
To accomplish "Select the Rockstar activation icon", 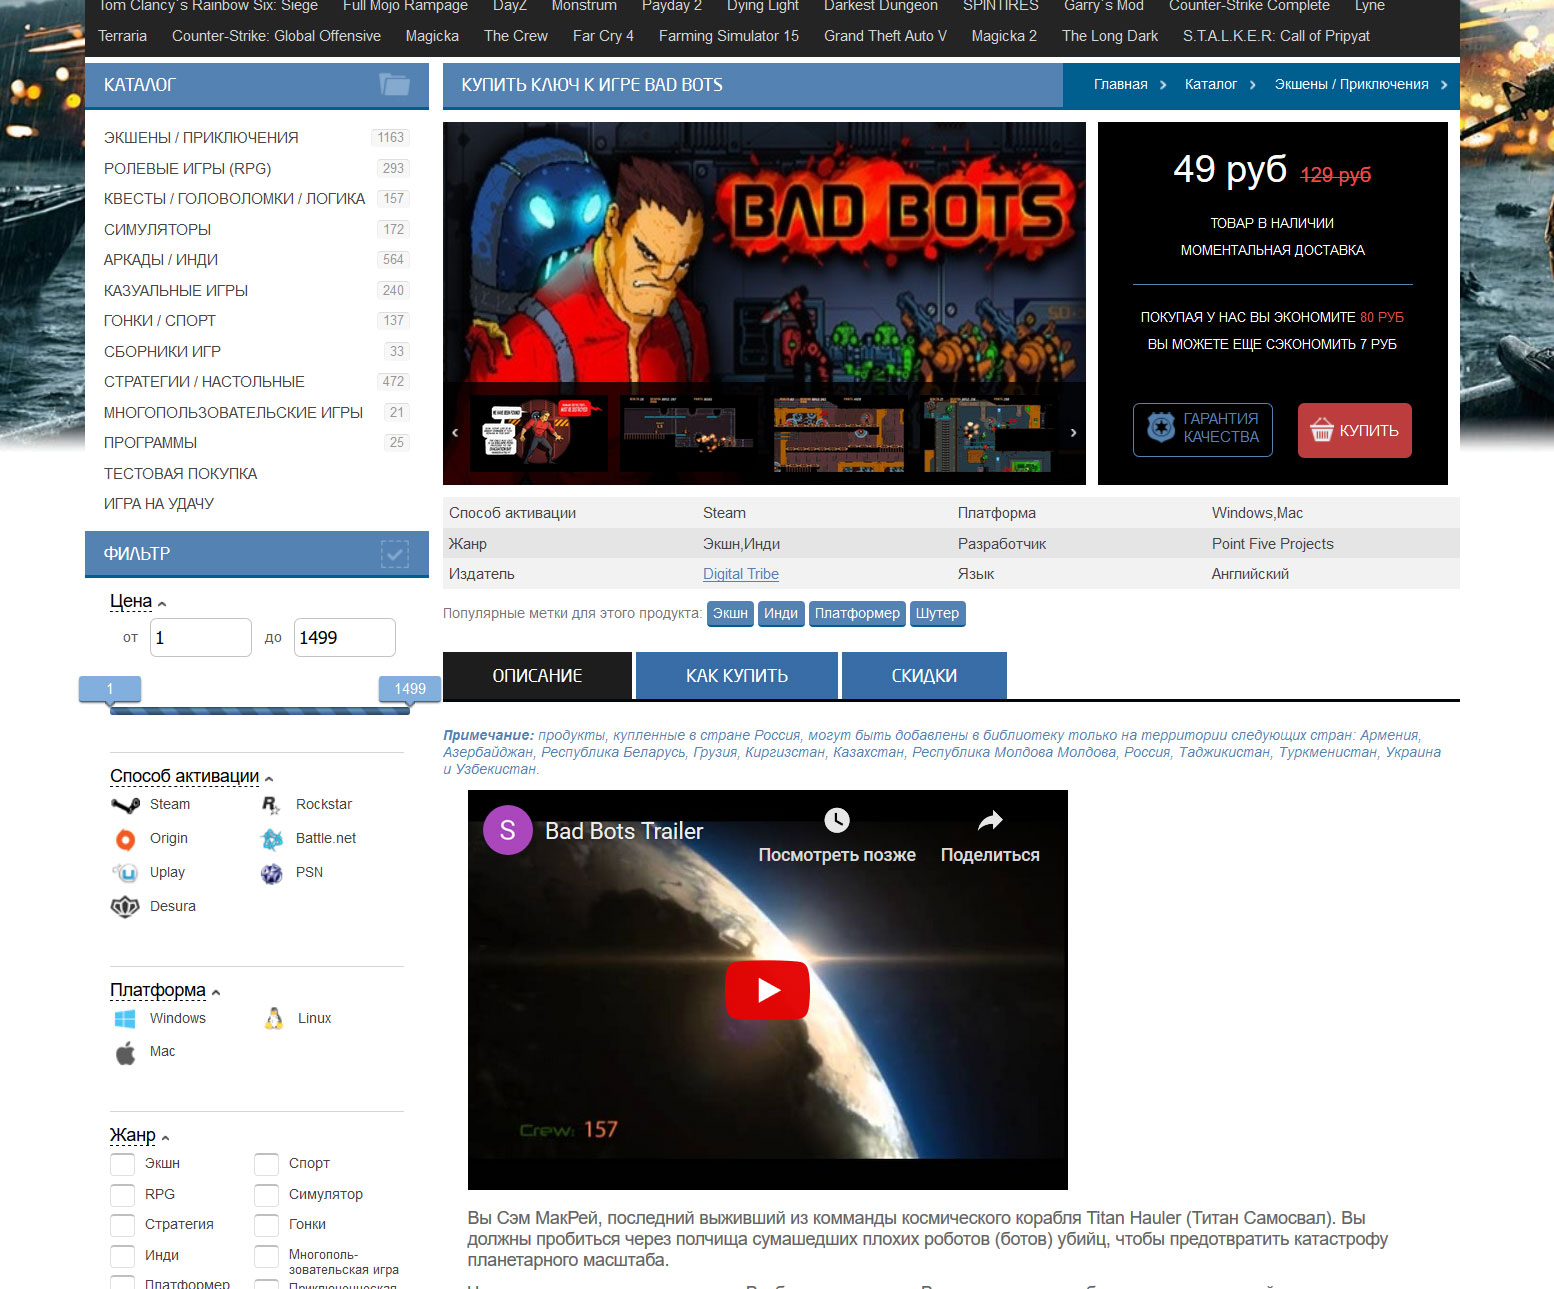I will click(271, 805).
